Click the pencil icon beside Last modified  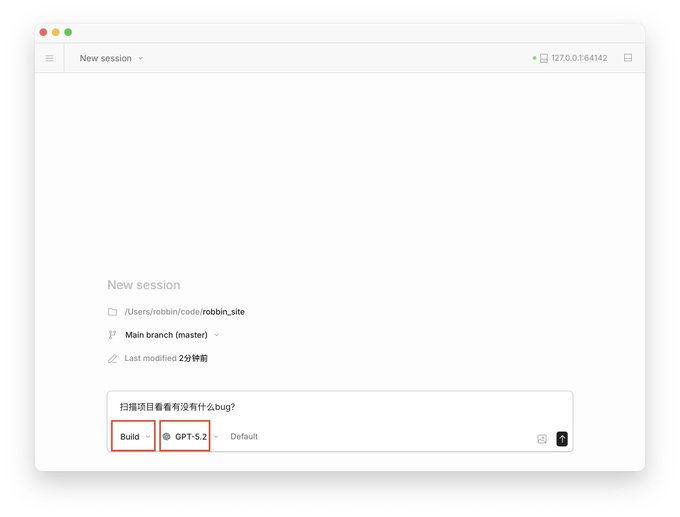click(112, 358)
